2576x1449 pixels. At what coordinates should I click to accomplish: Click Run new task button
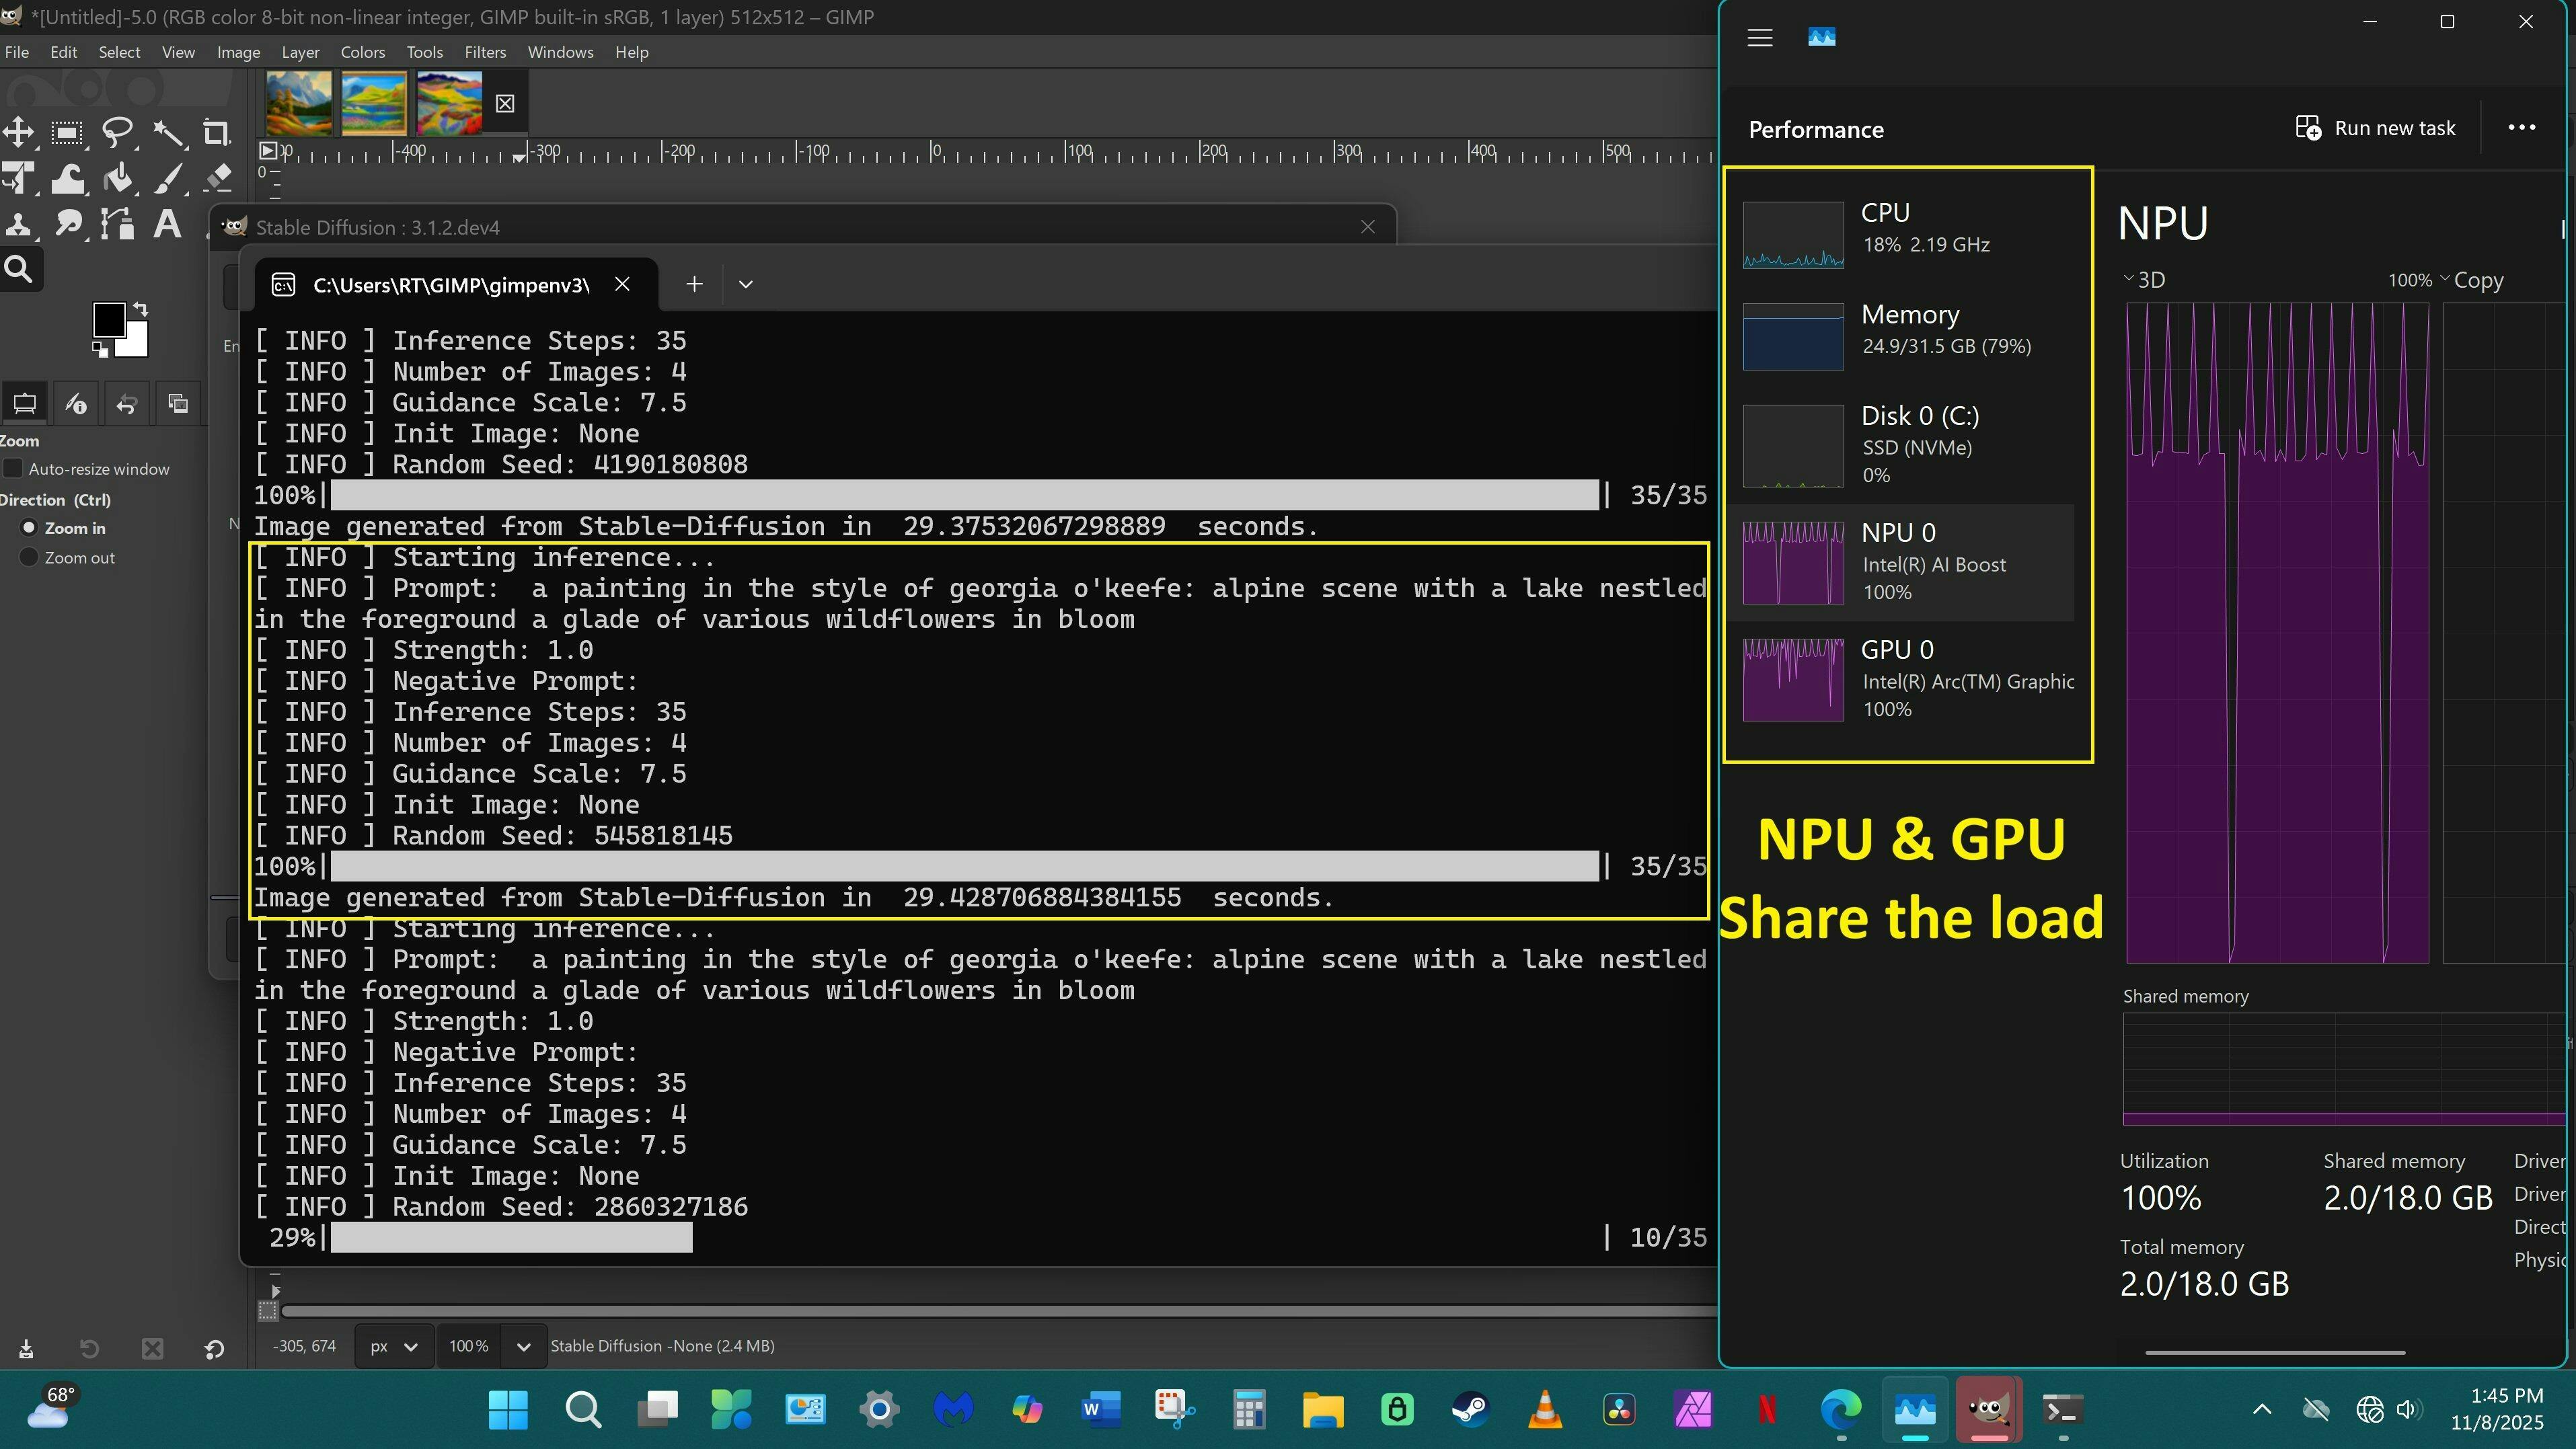tap(2375, 128)
